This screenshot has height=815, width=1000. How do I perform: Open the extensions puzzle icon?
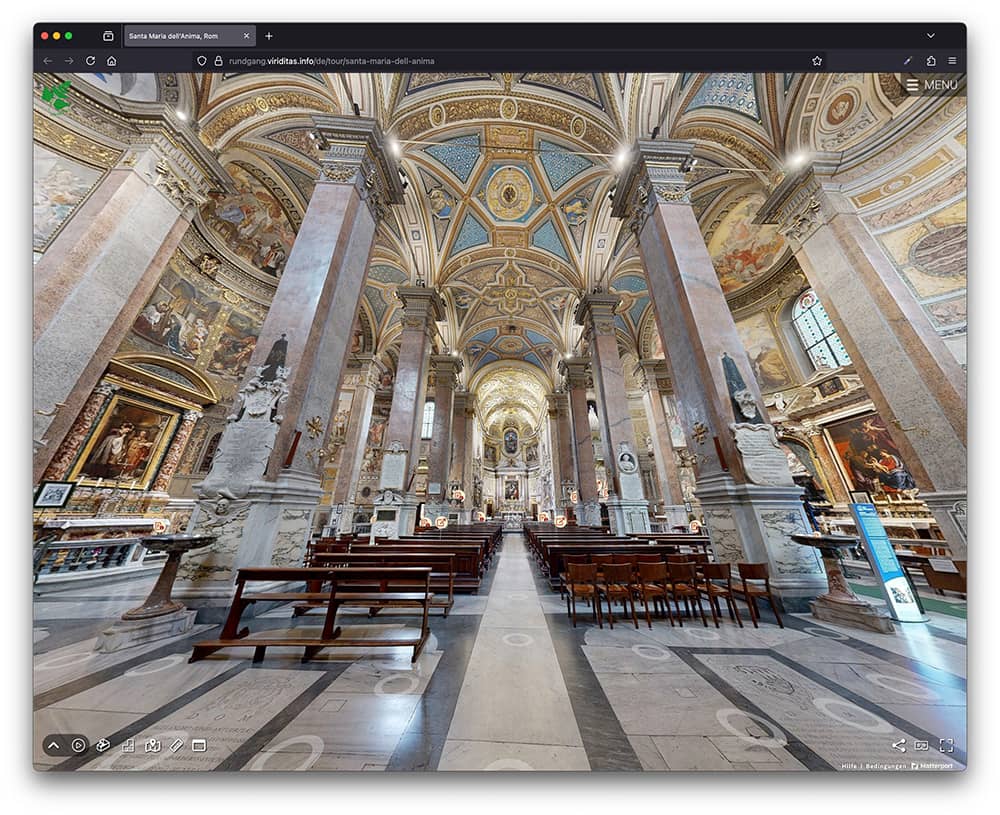click(931, 61)
